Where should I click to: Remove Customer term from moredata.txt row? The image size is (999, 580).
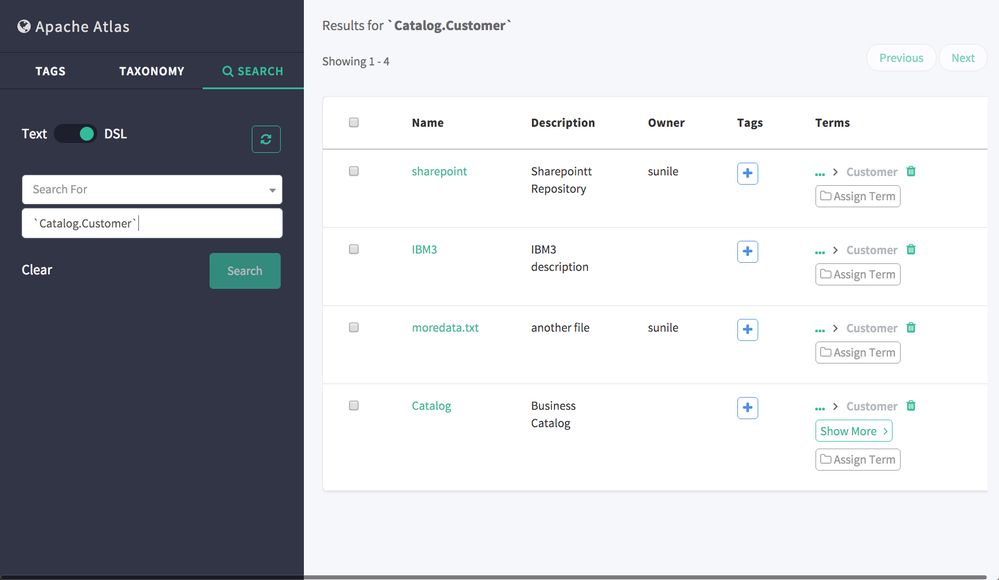click(x=911, y=327)
